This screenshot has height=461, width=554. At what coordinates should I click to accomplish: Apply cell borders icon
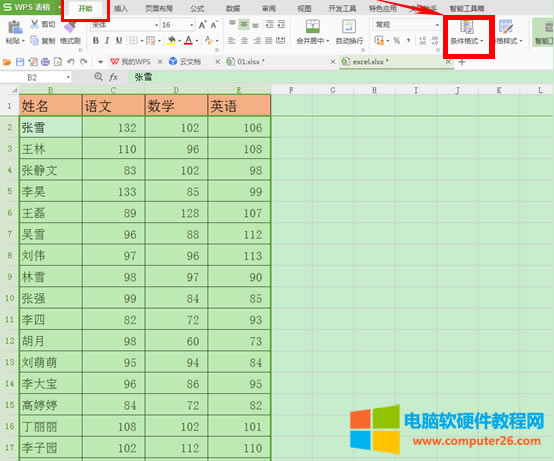point(133,41)
